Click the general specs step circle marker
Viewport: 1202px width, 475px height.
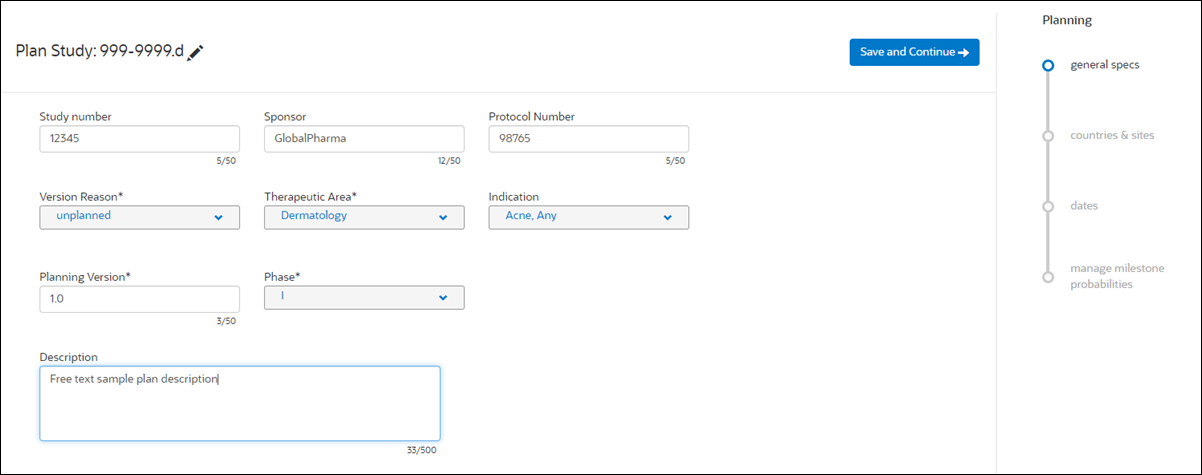(1048, 65)
